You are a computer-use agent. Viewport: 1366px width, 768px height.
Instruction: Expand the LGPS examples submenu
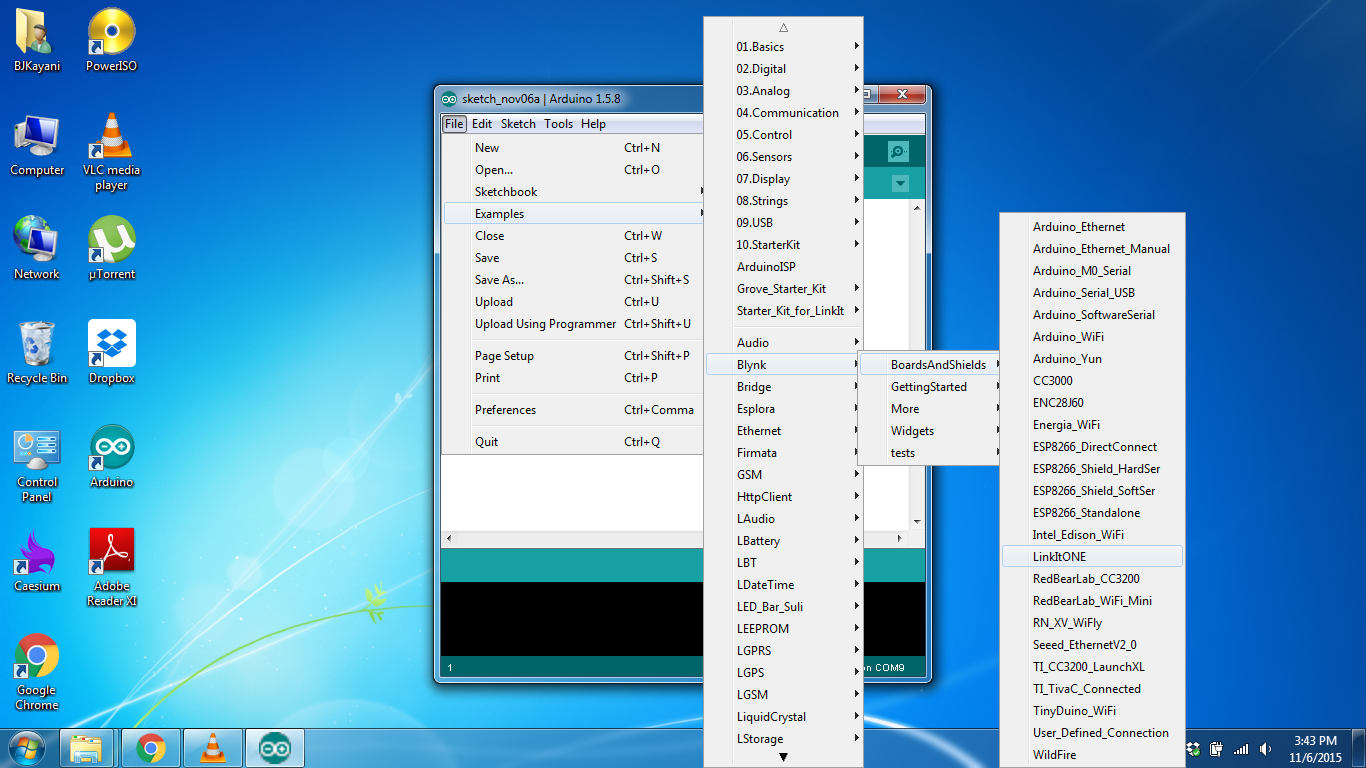(783, 673)
